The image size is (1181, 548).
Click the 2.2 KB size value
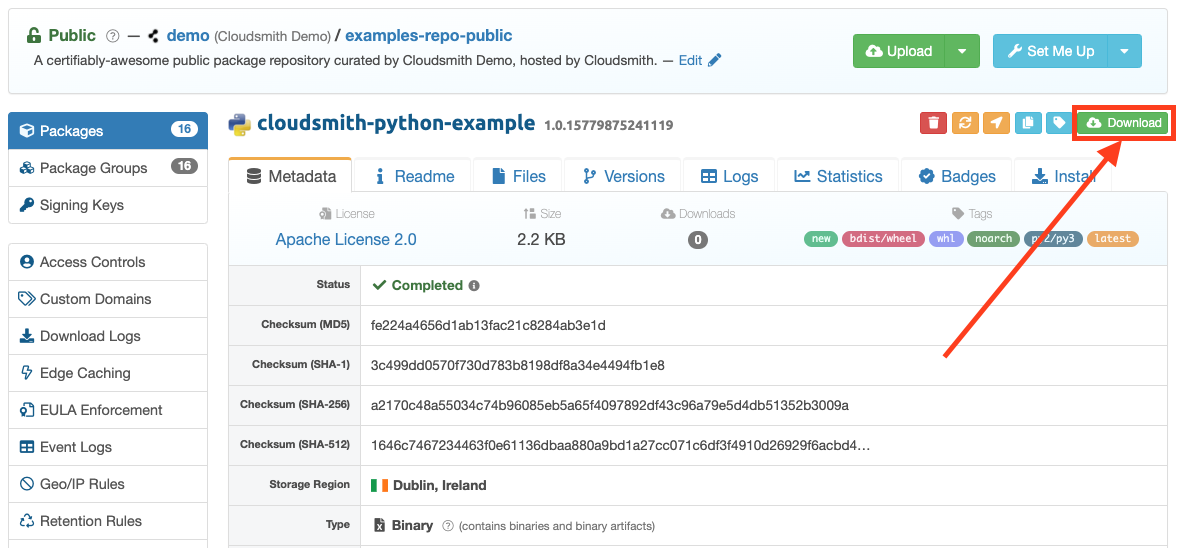tap(541, 239)
